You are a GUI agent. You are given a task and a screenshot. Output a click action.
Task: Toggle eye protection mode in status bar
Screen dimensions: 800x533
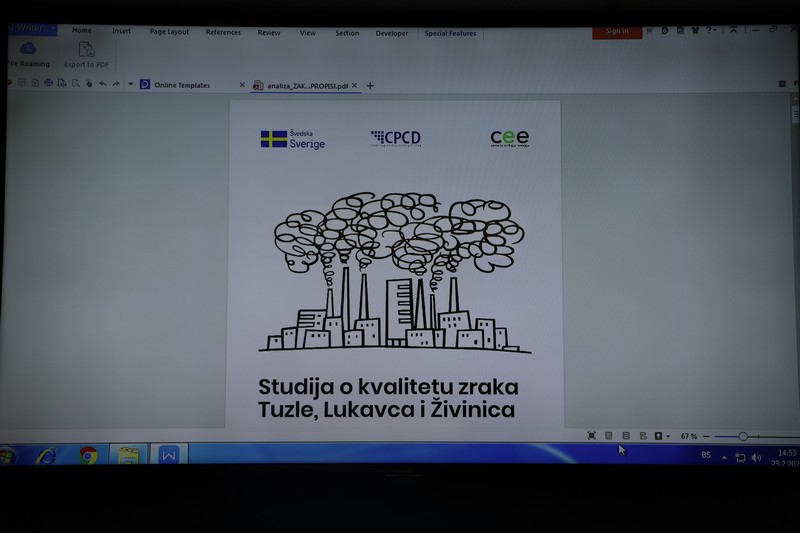(659, 436)
